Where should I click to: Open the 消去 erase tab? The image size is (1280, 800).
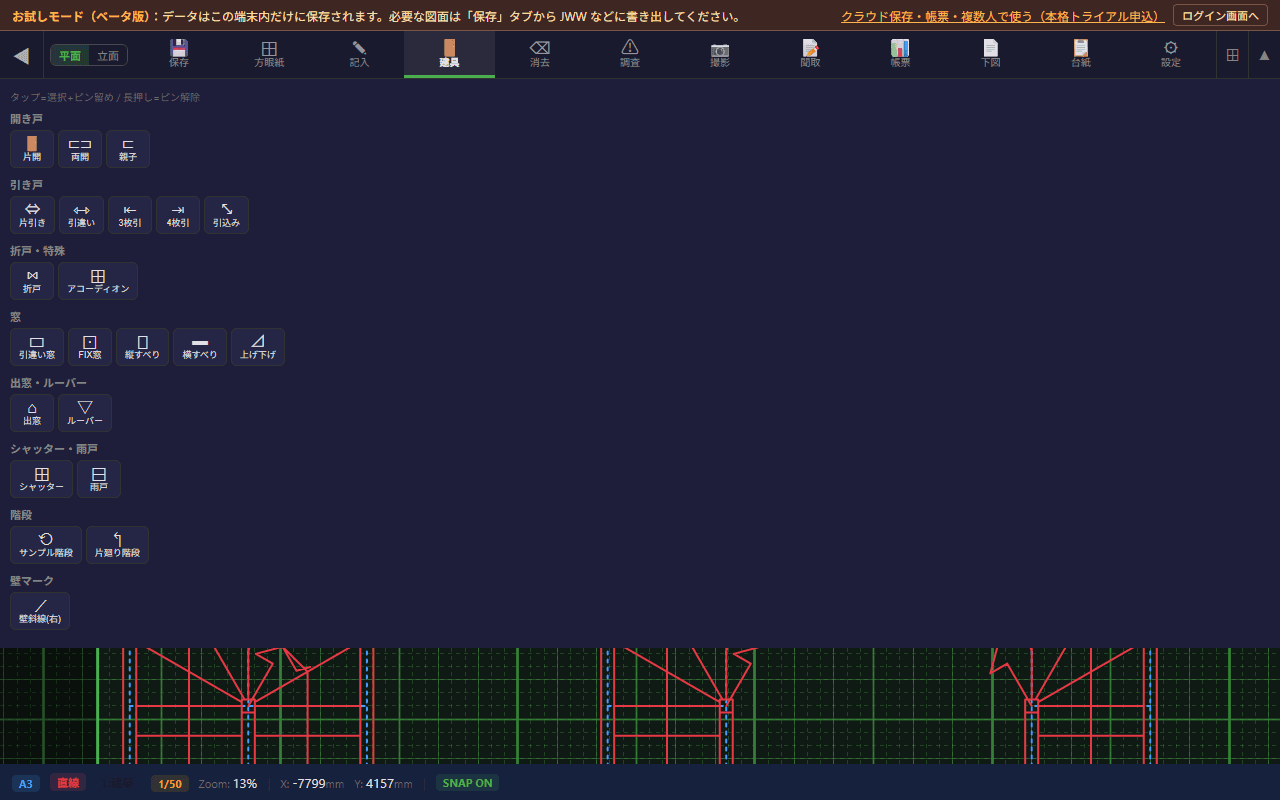pos(540,54)
